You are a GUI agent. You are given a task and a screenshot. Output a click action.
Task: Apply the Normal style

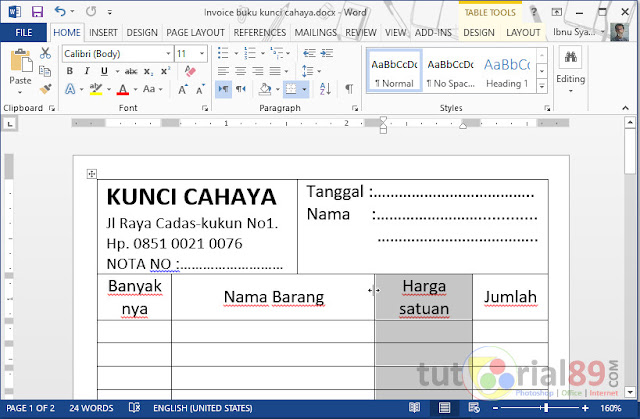pos(394,71)
